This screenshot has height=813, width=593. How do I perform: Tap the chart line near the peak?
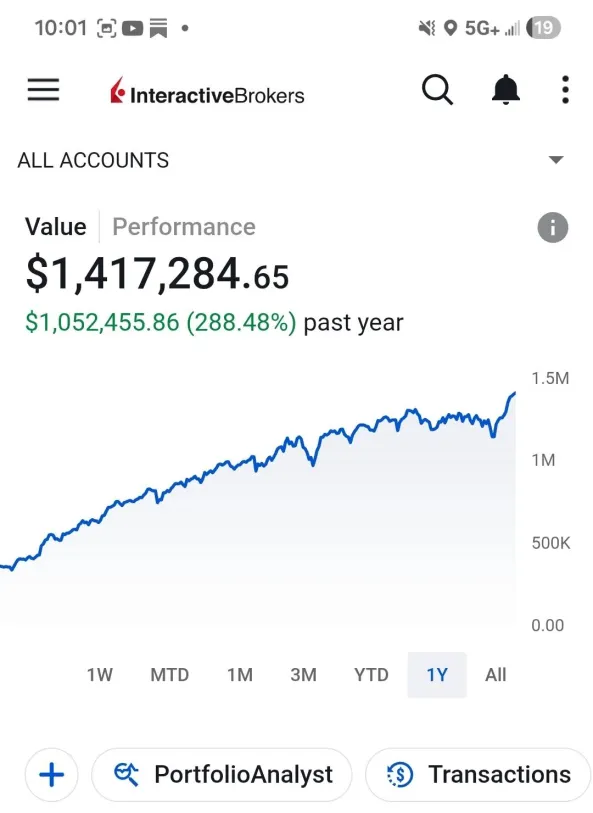point(512,396)
